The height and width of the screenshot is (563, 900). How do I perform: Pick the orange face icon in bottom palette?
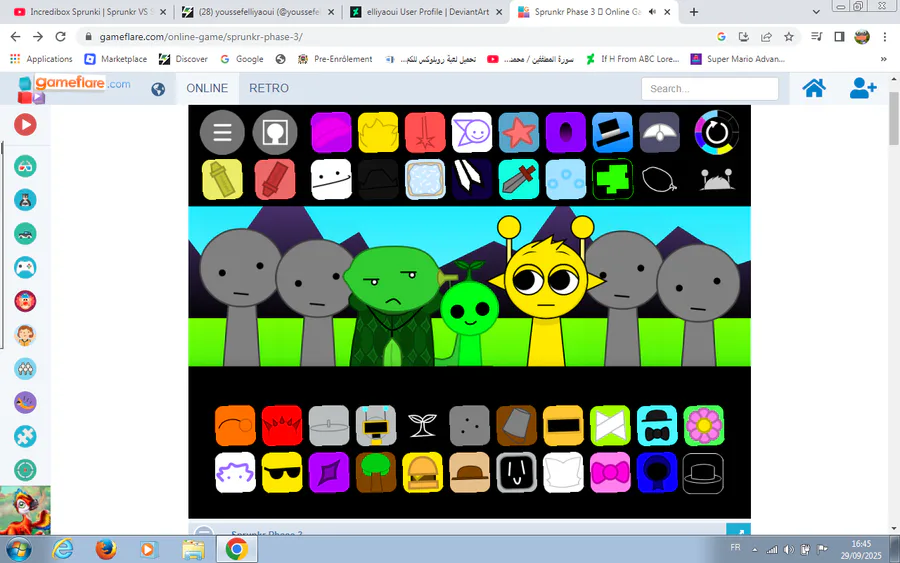[x=235, y=426]
